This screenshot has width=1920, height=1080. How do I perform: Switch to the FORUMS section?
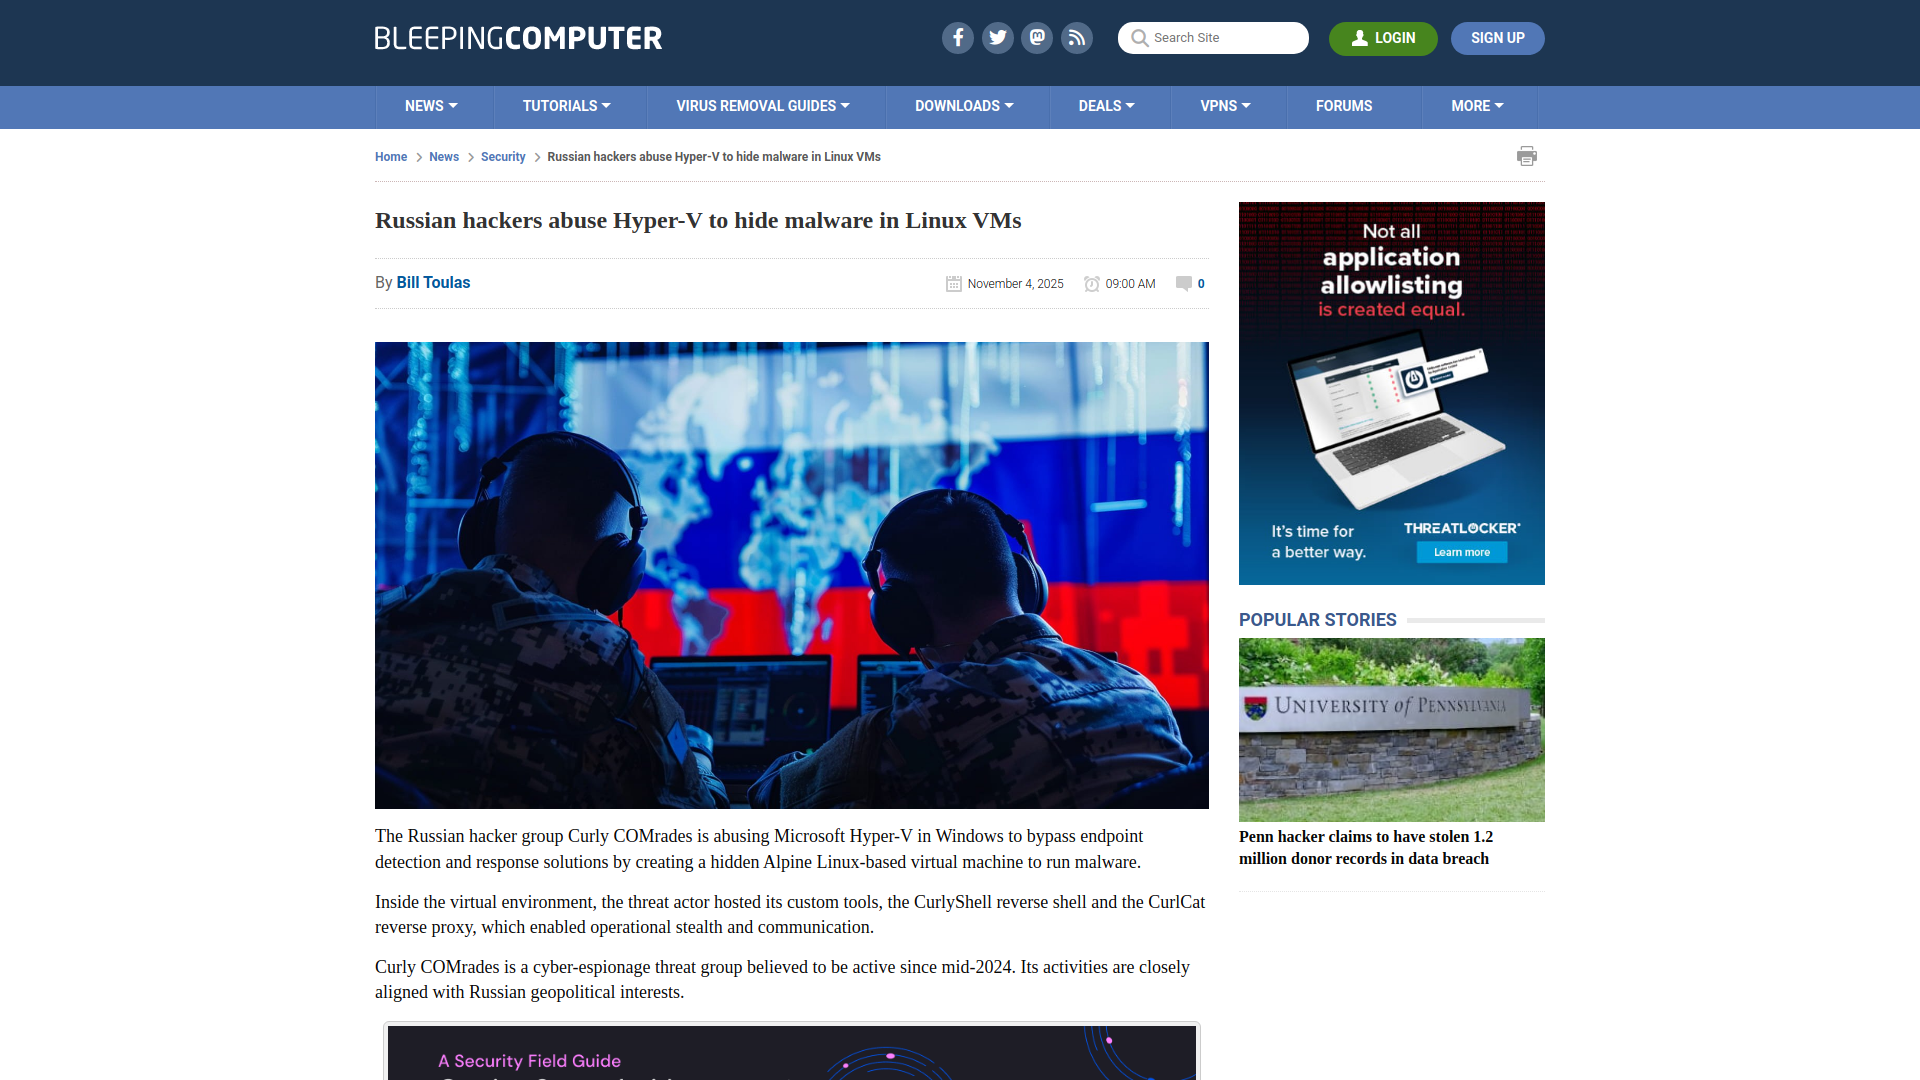click(1344, 106)
